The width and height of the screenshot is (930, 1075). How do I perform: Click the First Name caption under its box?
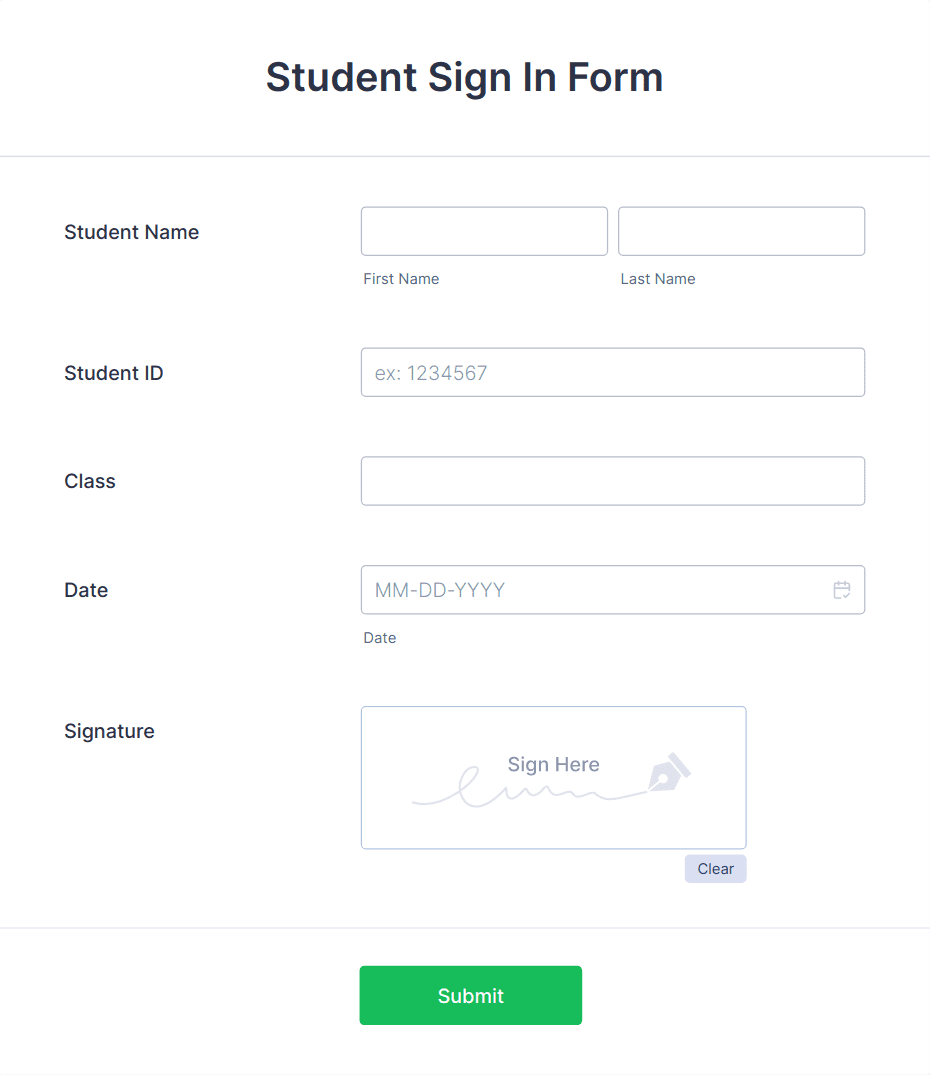tap(401, 279)
